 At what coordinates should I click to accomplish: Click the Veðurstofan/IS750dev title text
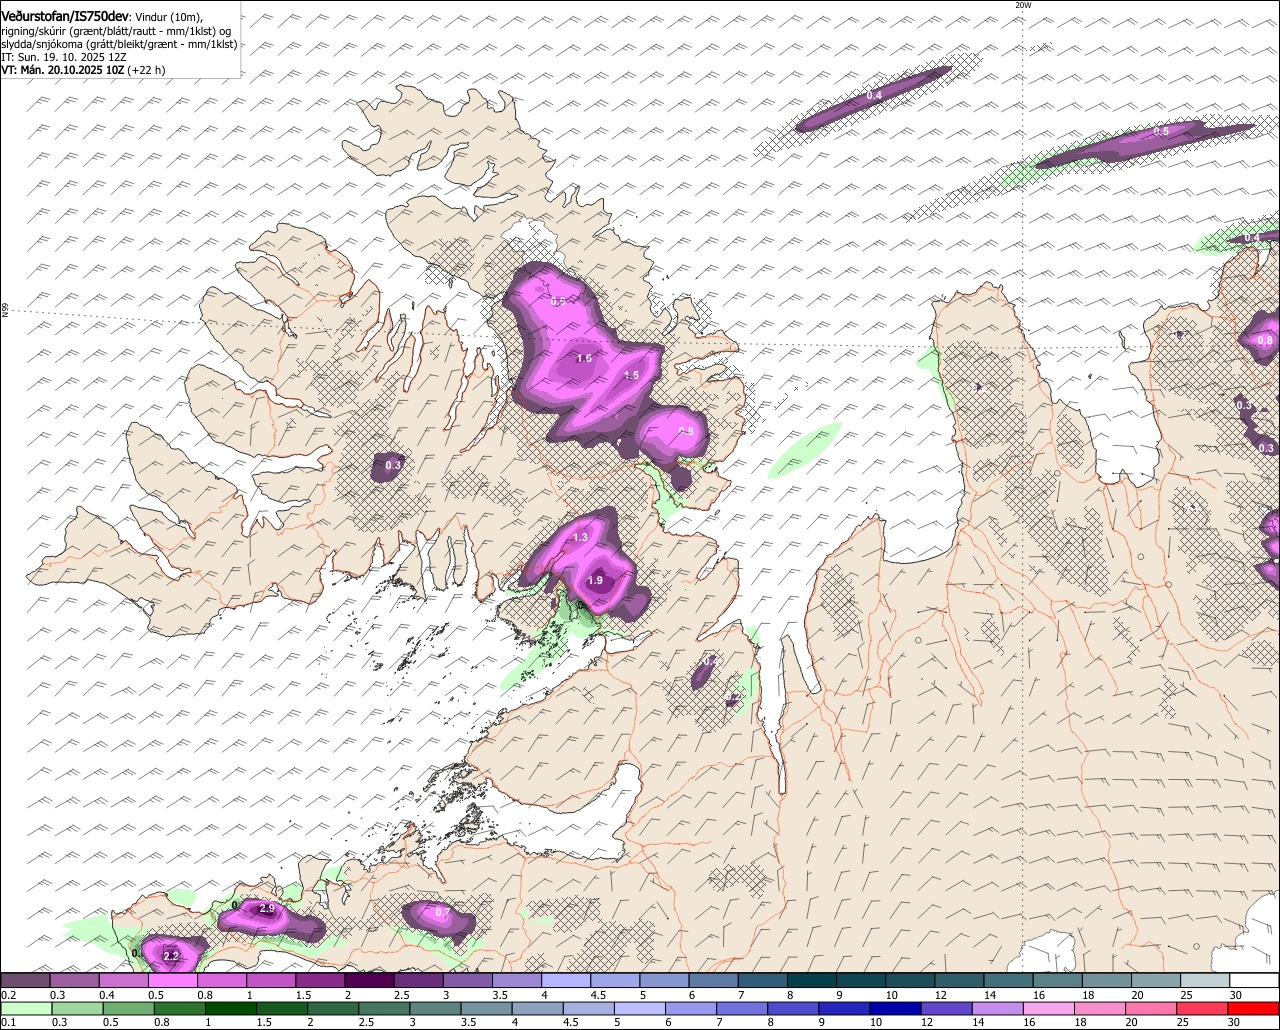tap(65, 16)
